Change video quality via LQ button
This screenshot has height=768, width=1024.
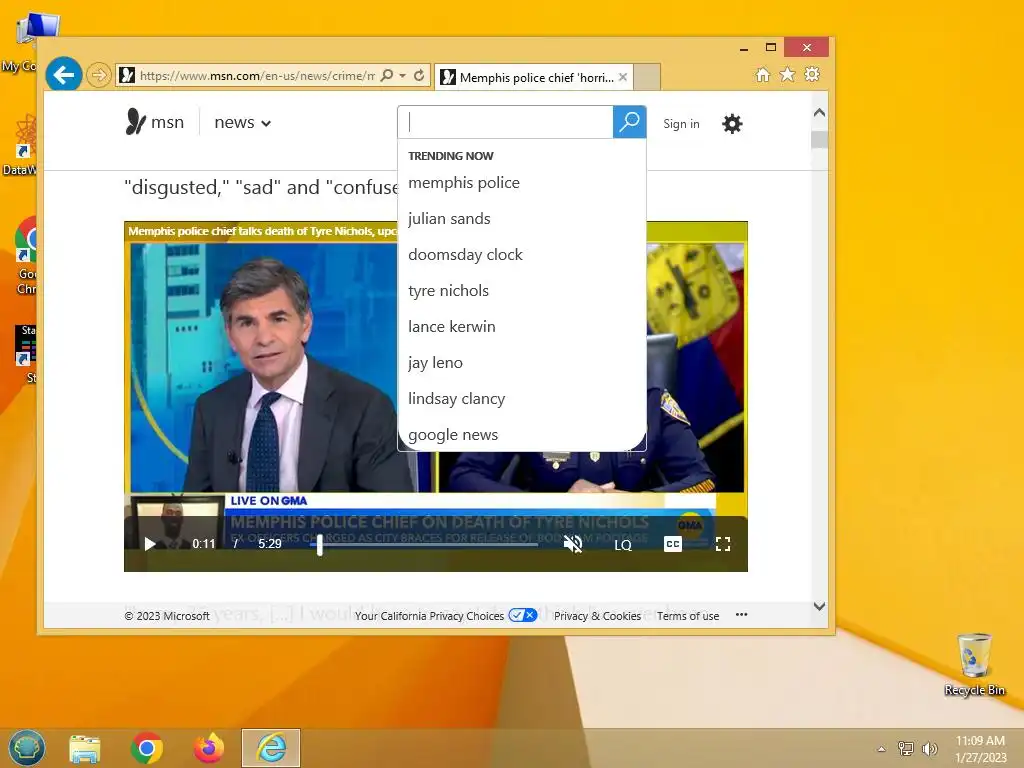coord(623,545)
